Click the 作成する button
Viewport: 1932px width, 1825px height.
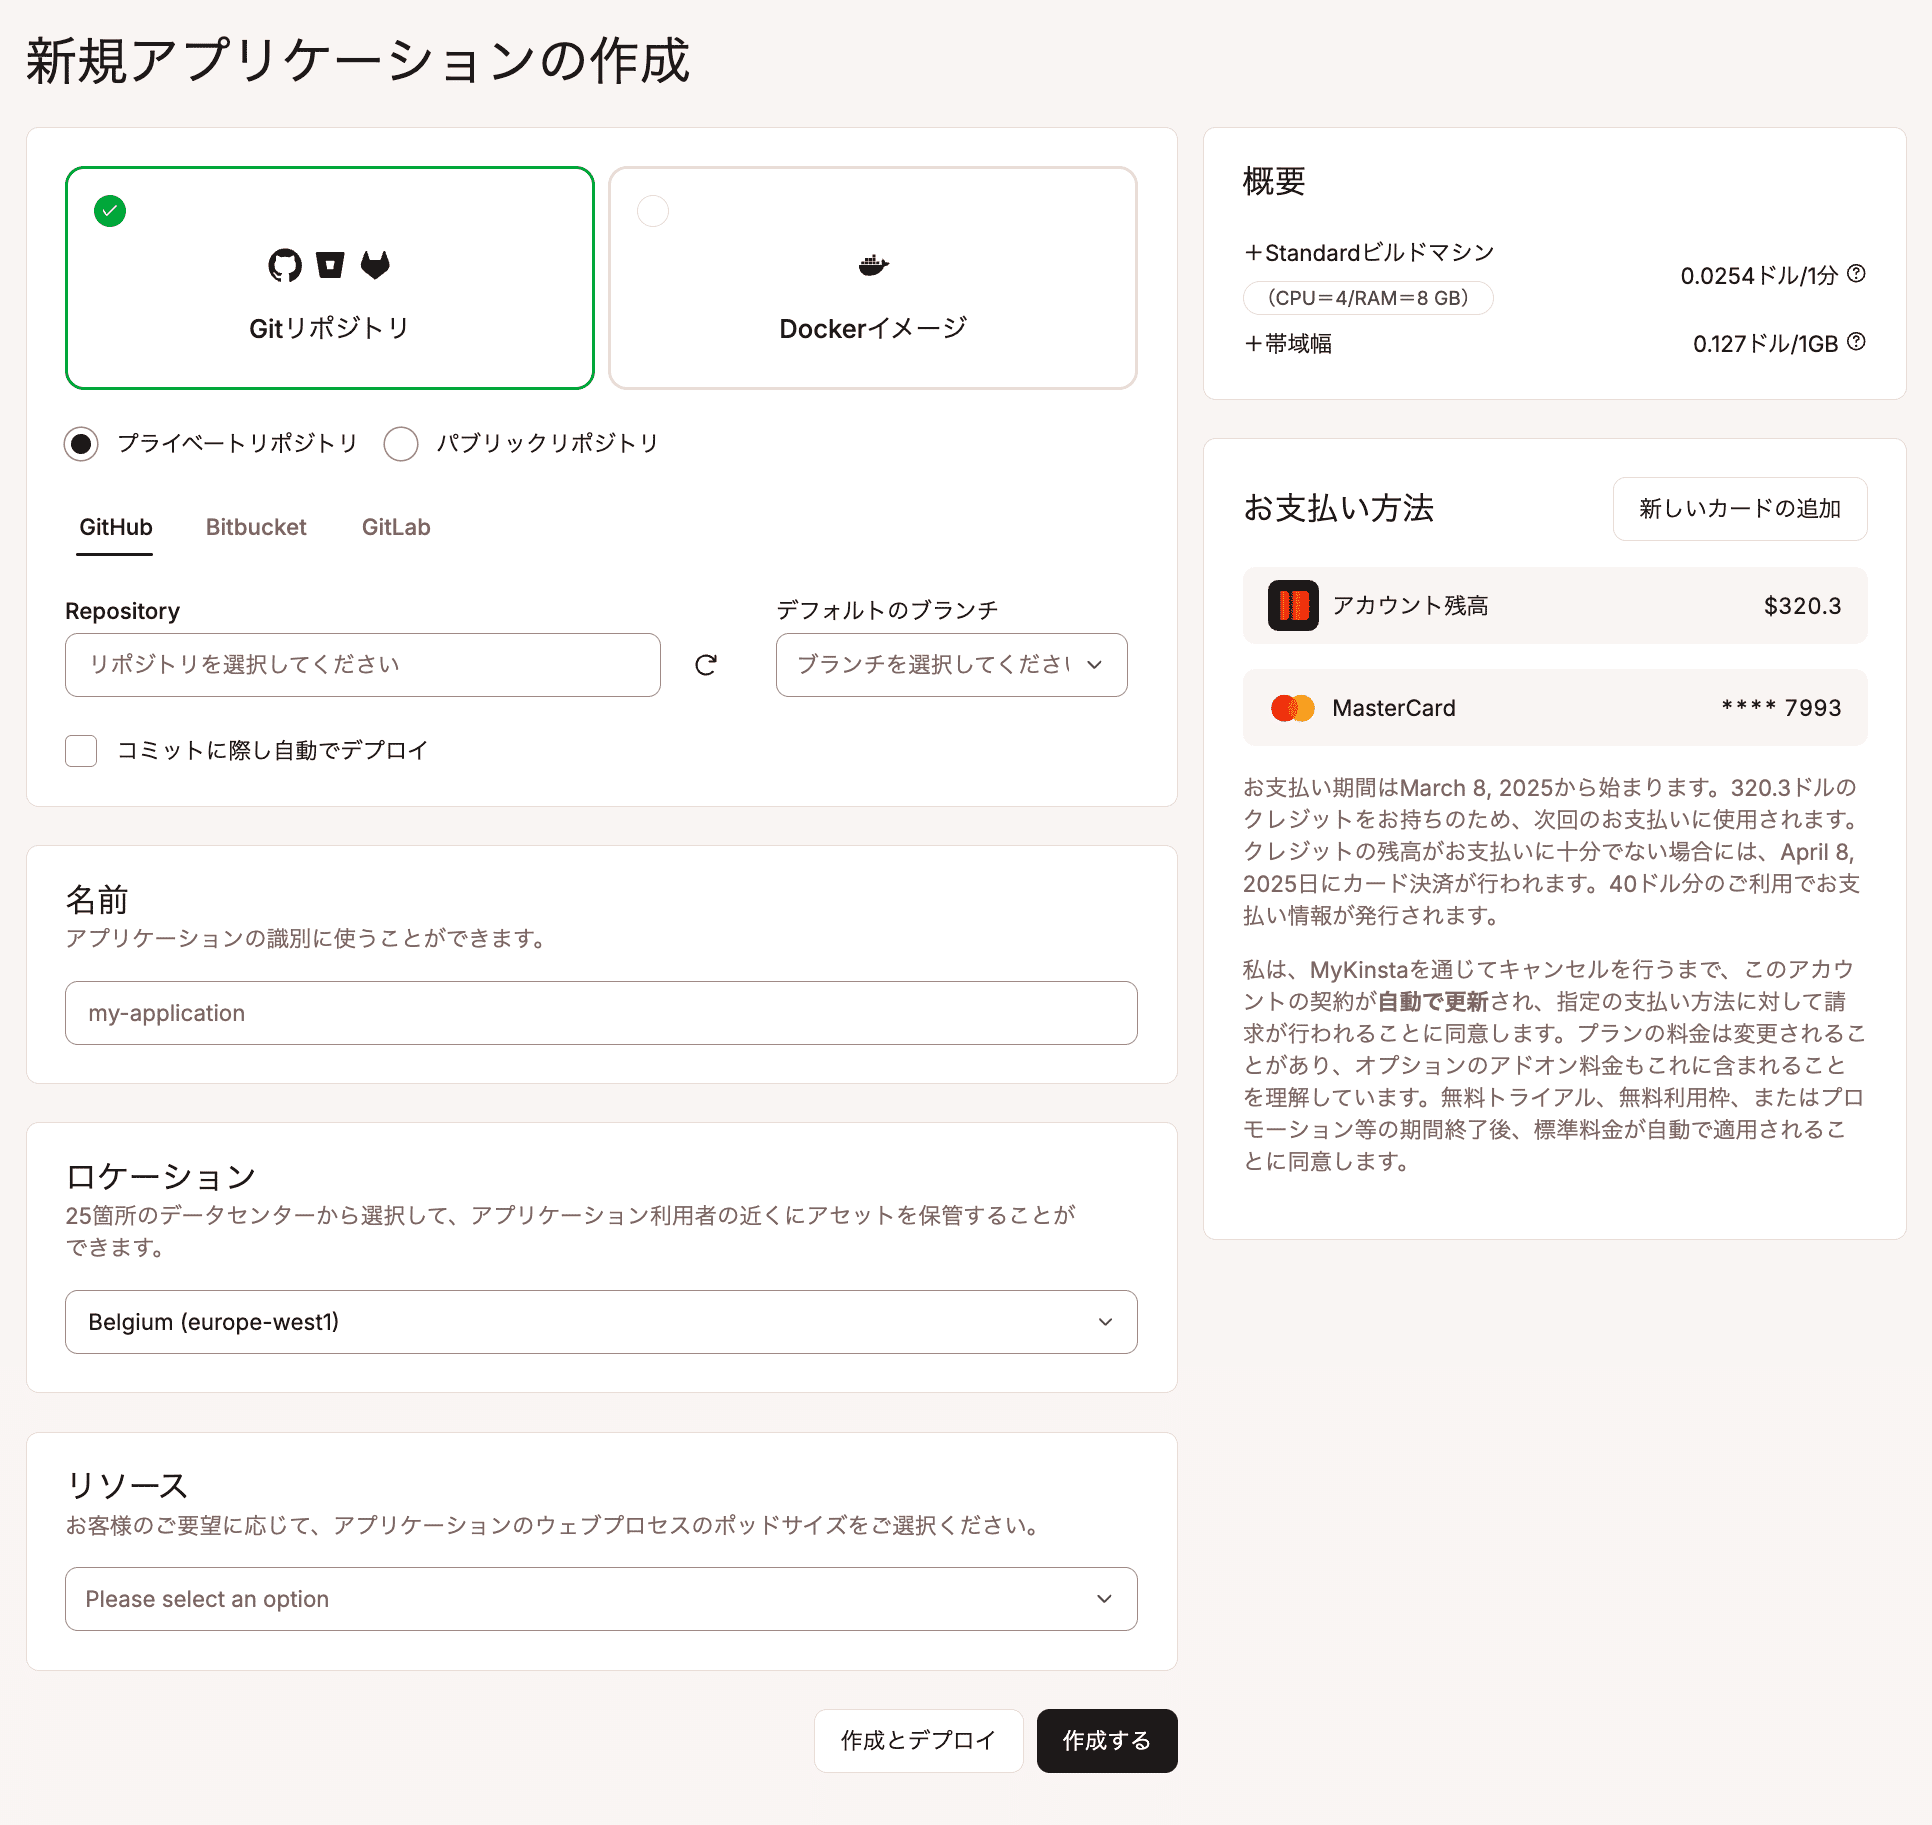(x=1107, y=1741)
